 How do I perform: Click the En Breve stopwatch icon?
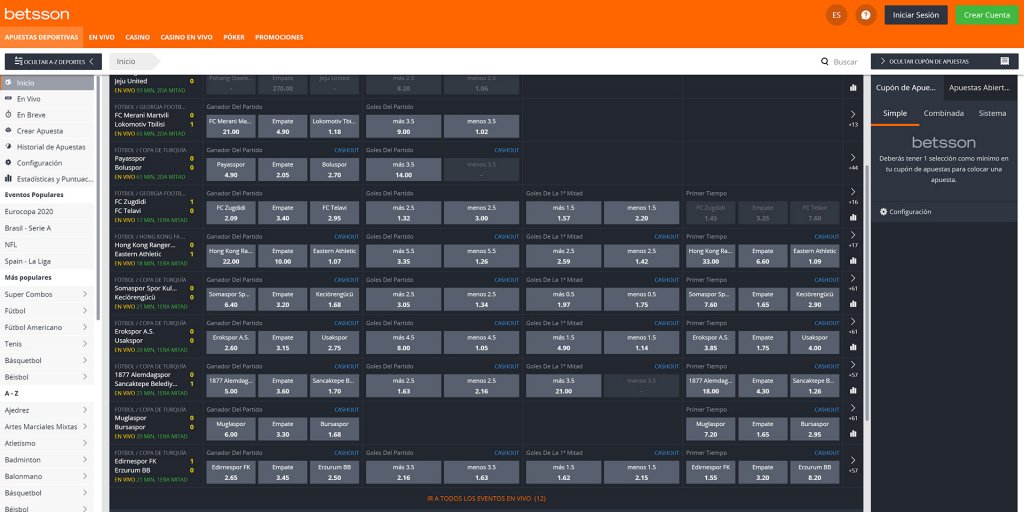click(8, 114)
